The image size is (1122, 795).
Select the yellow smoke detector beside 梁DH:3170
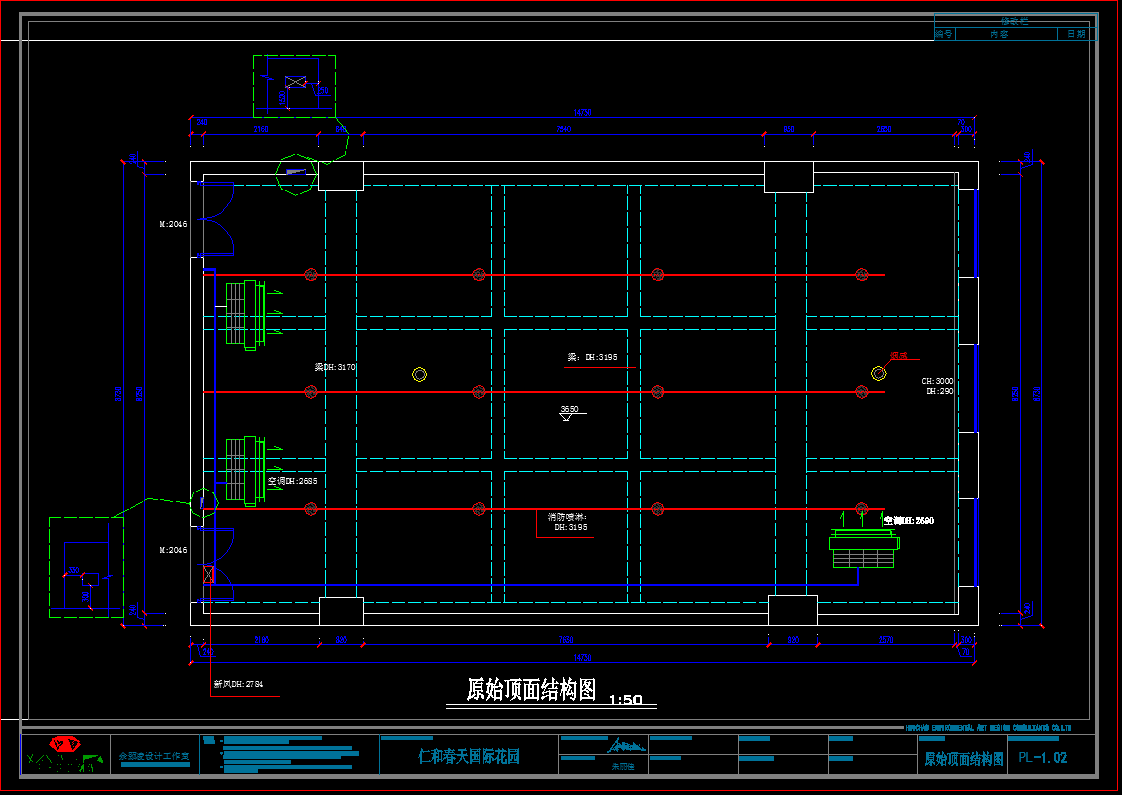pos(420,374)
